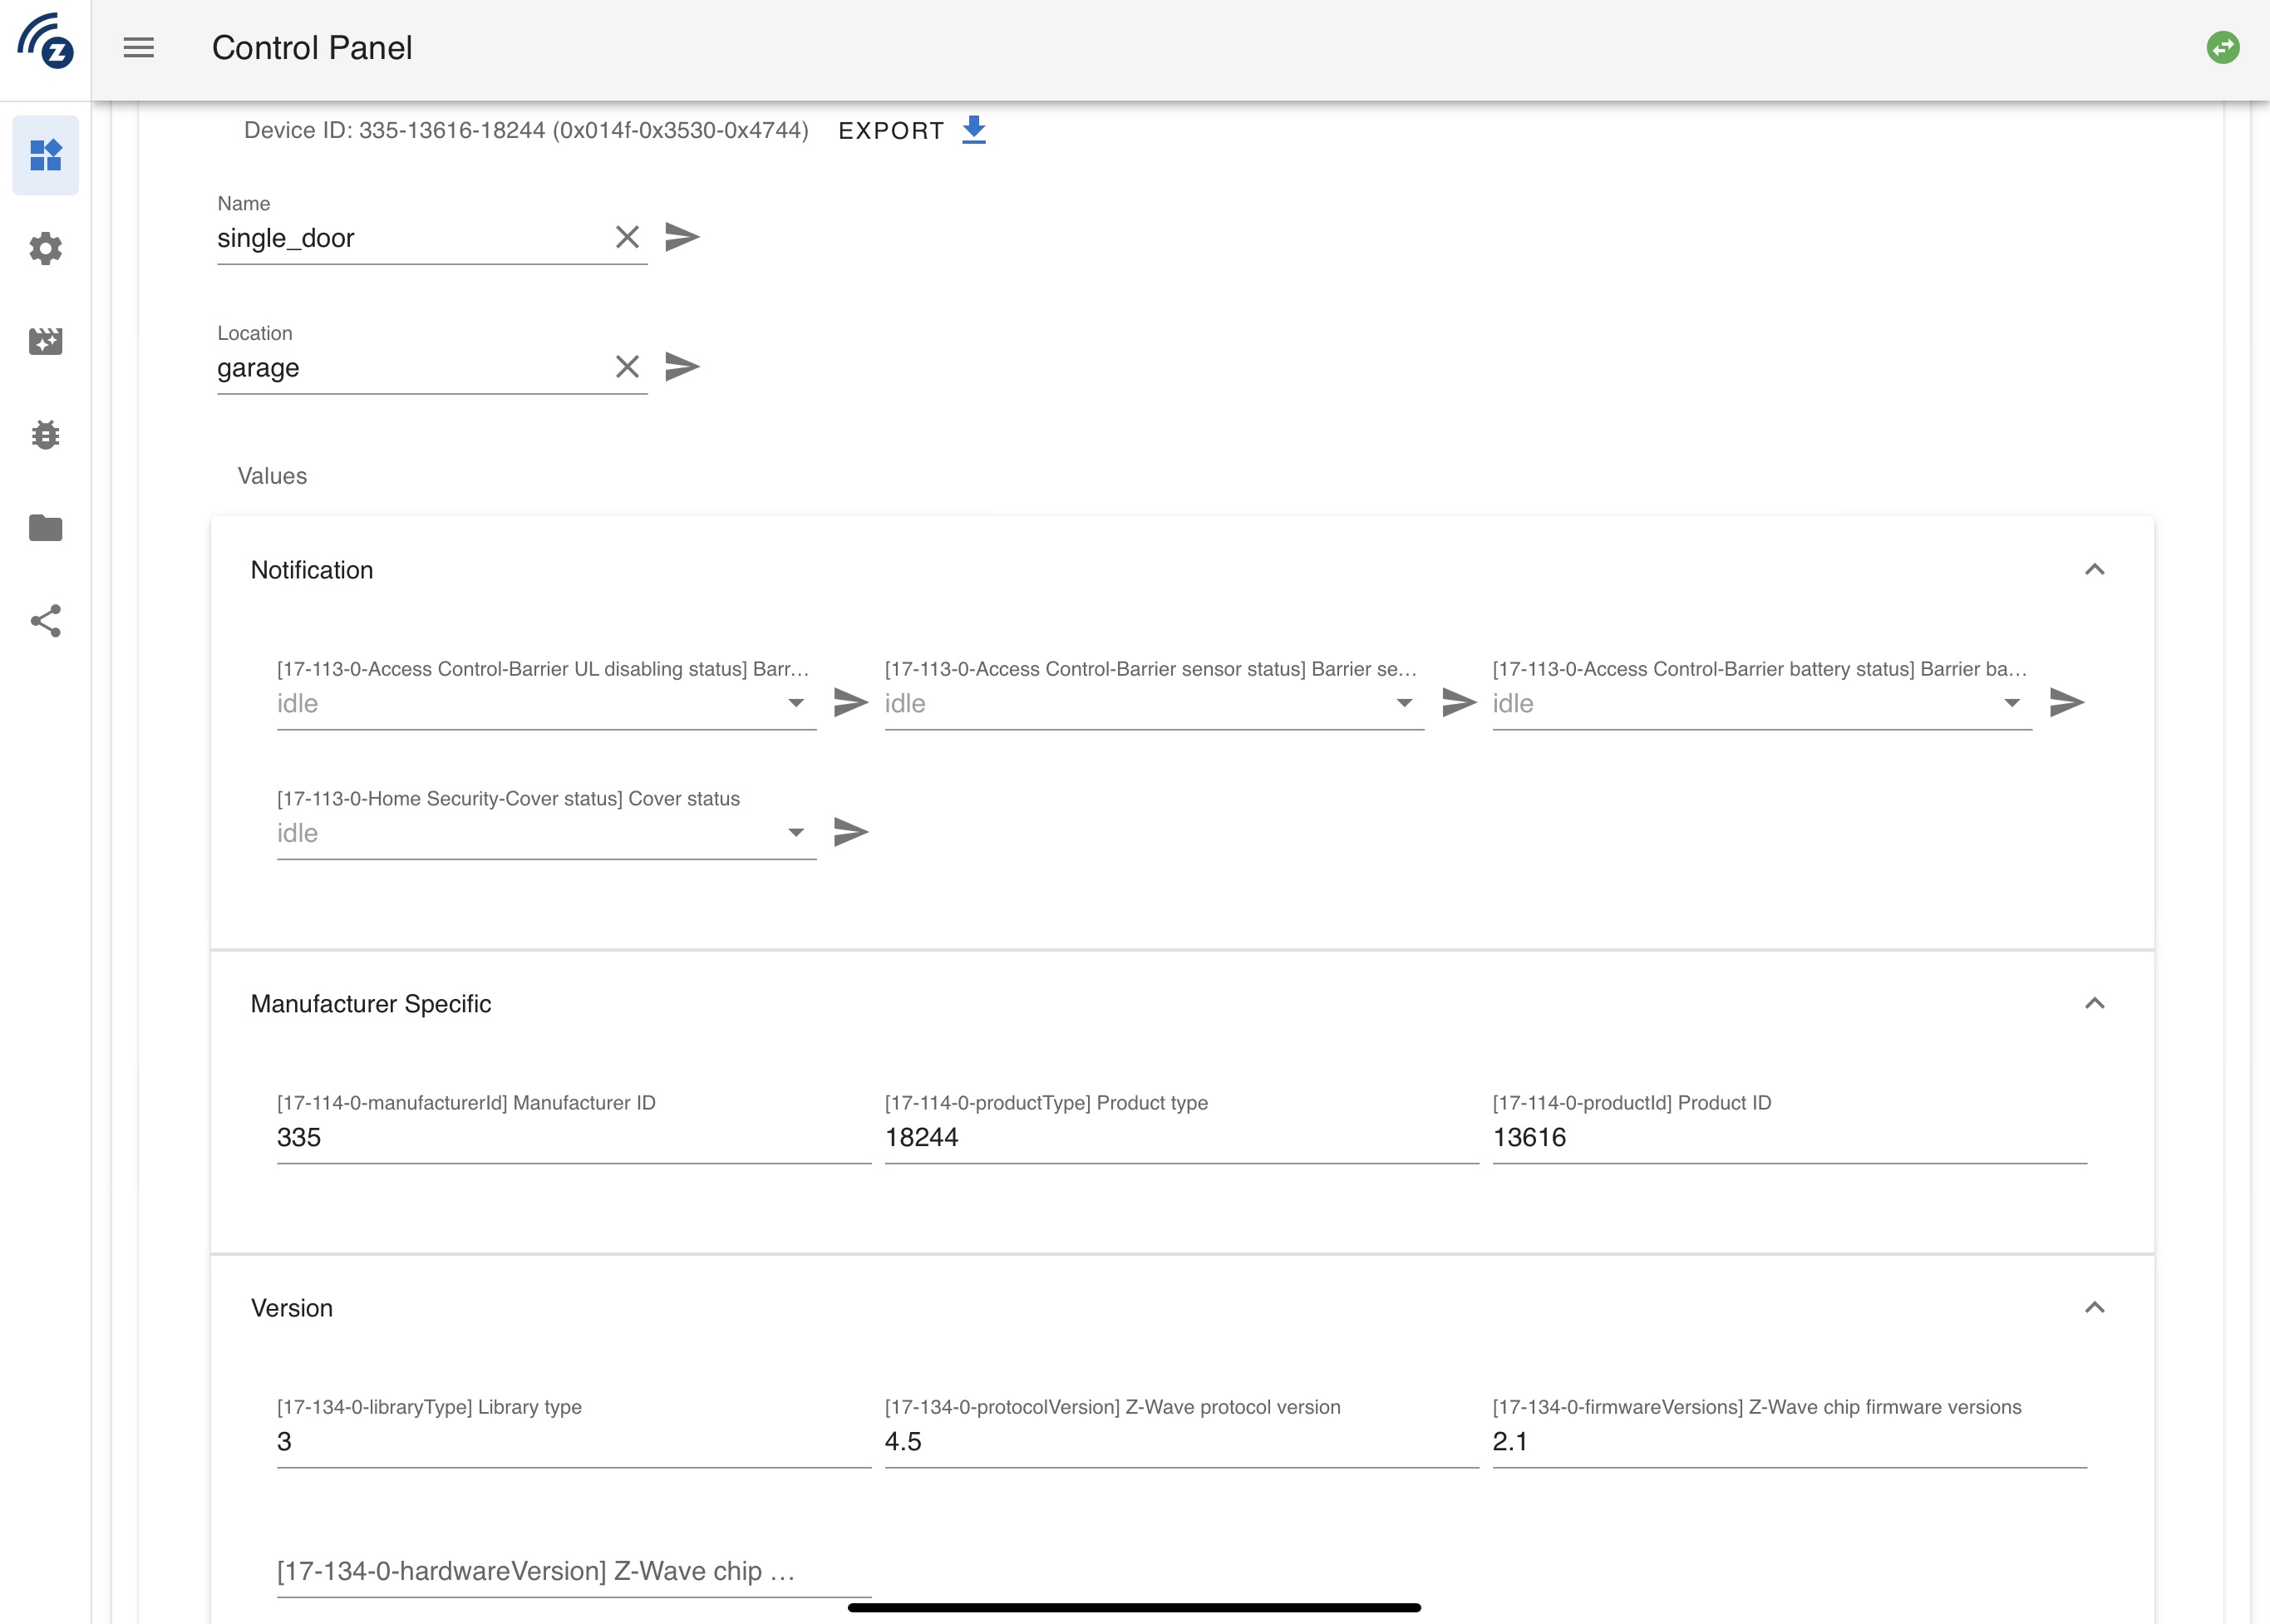Send the single_door name value

(682, 237)
